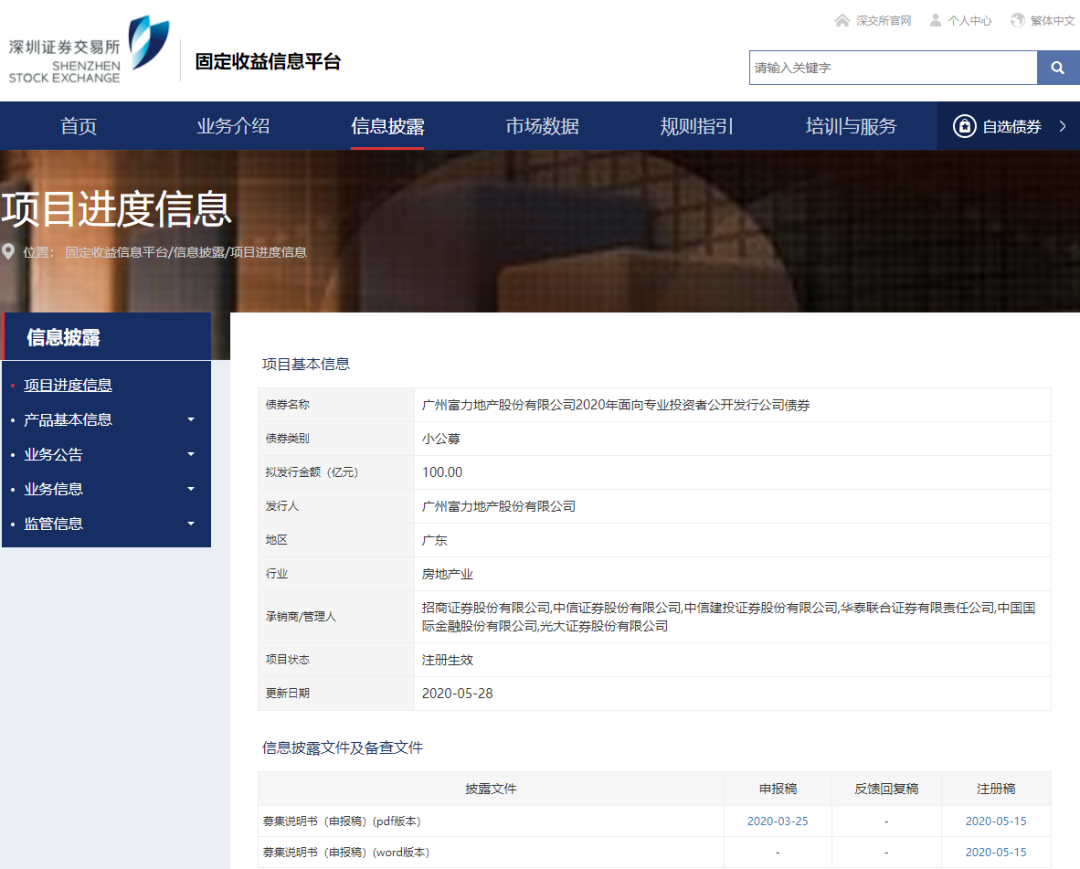Open the 个人中心 link
The width and height of the screenshot is (1080, 869).
(969, 21)
